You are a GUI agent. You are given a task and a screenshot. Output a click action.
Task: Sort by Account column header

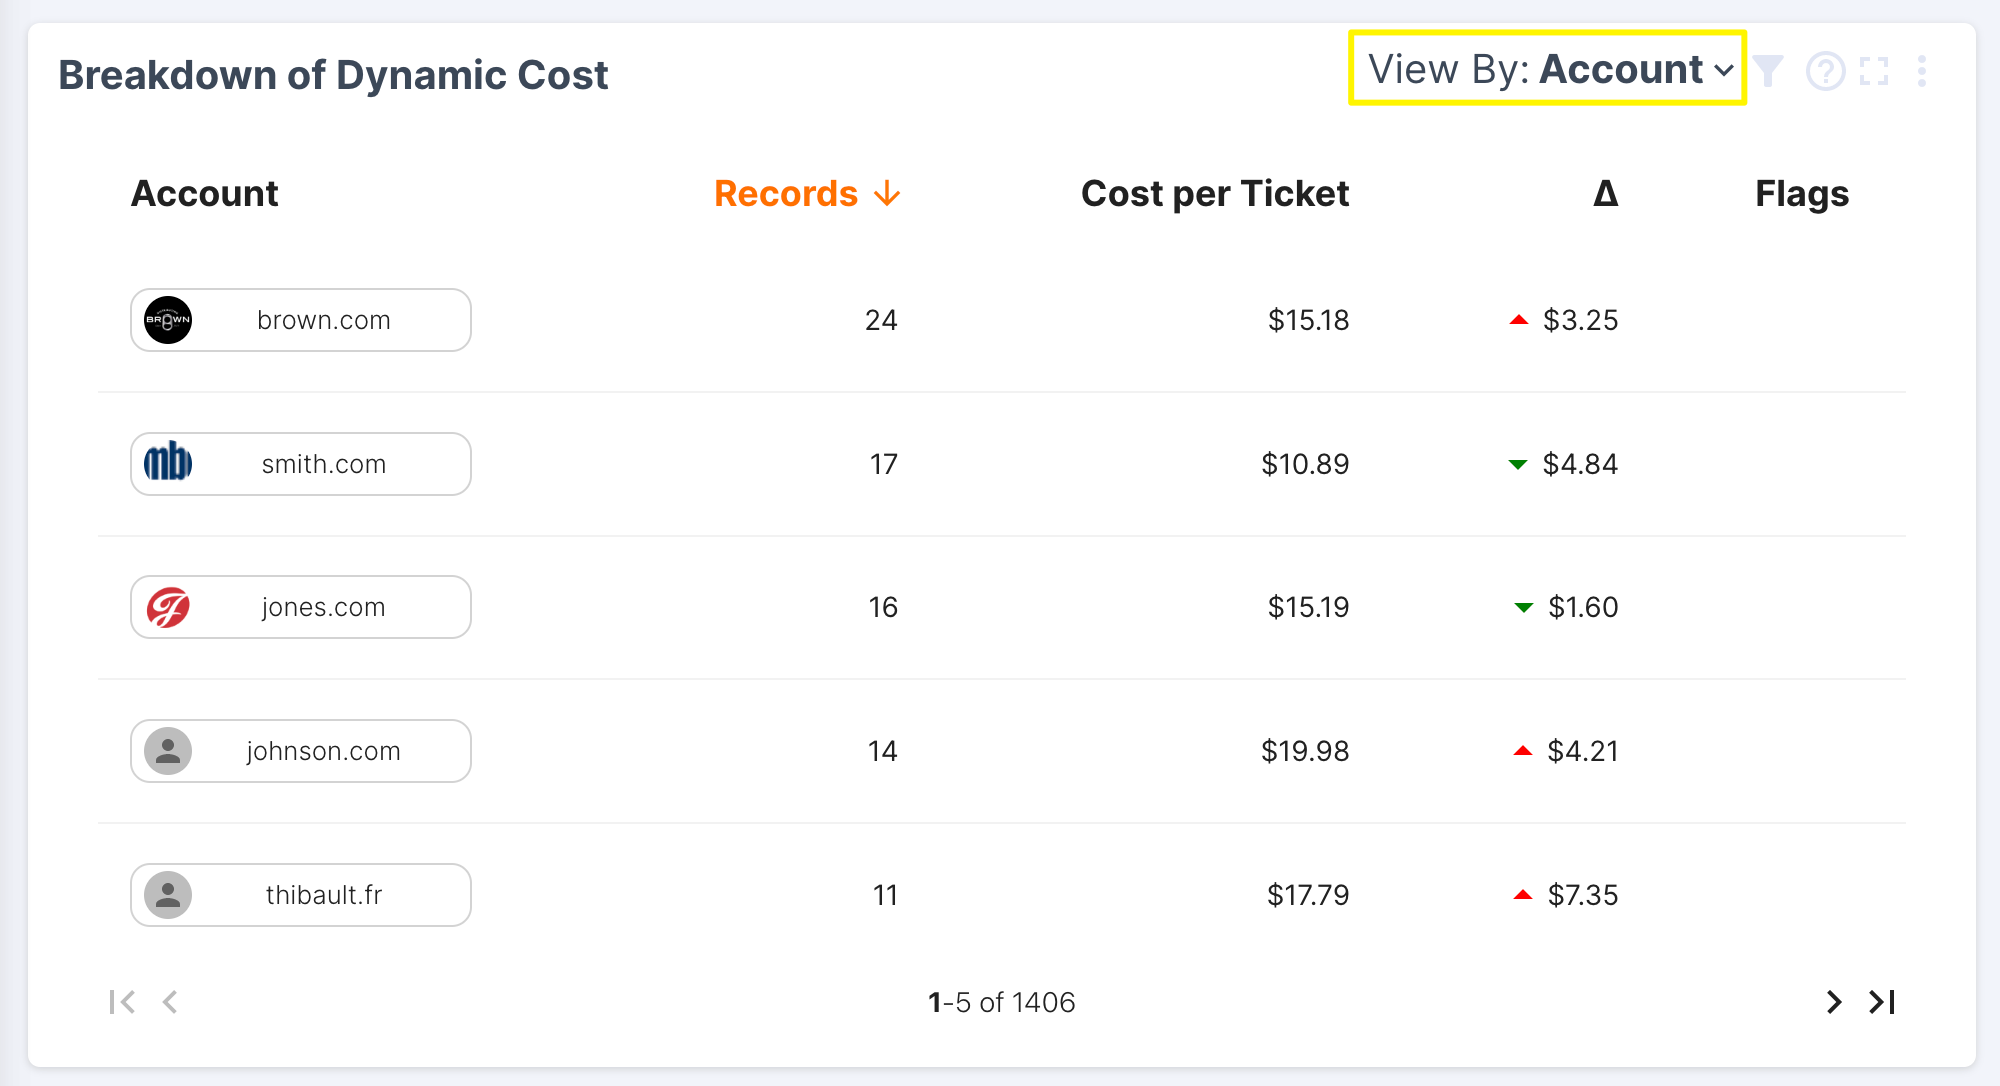(x=205, y=194)
